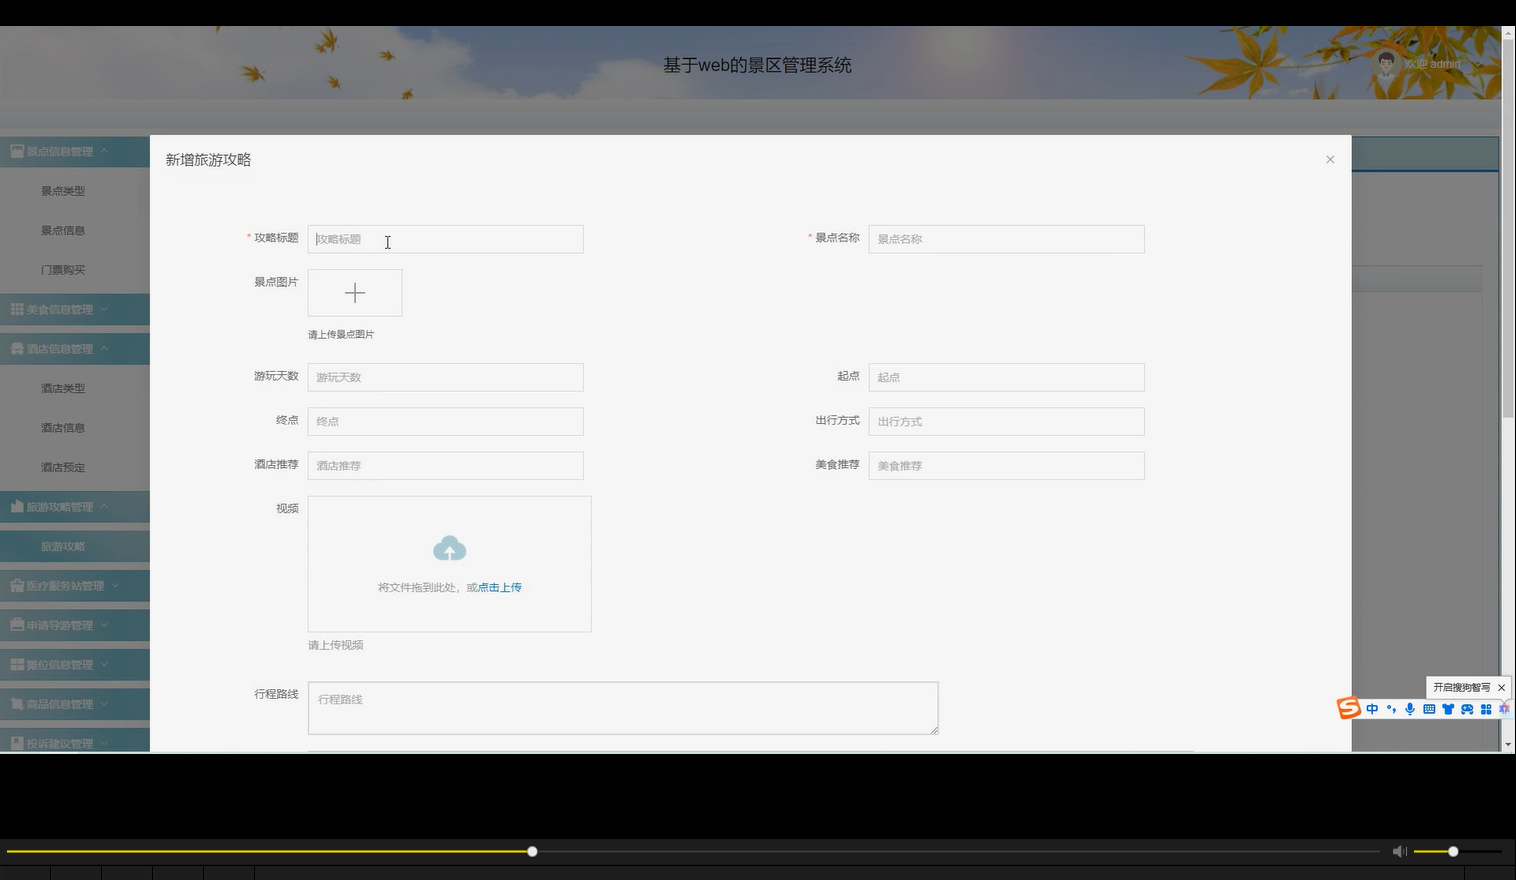This screenshot has width=1516, height=880.
Task: Expand the 商品信息管理 menu
Action: coord(62,703)
